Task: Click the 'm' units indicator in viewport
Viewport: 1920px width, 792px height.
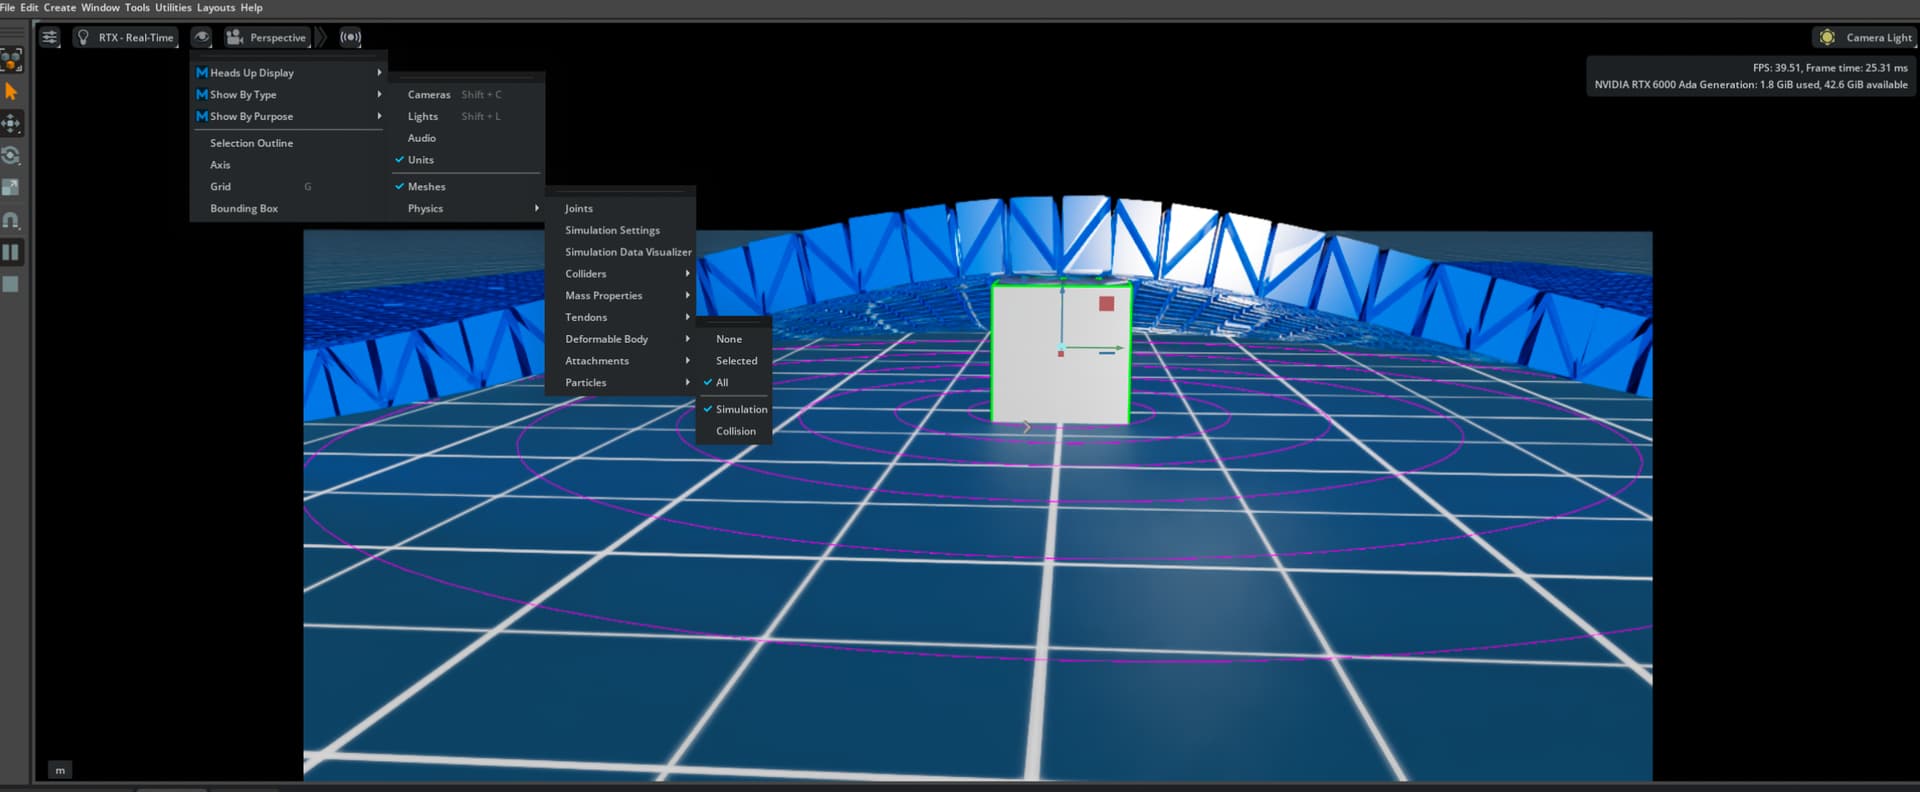Action: (60, 771)
